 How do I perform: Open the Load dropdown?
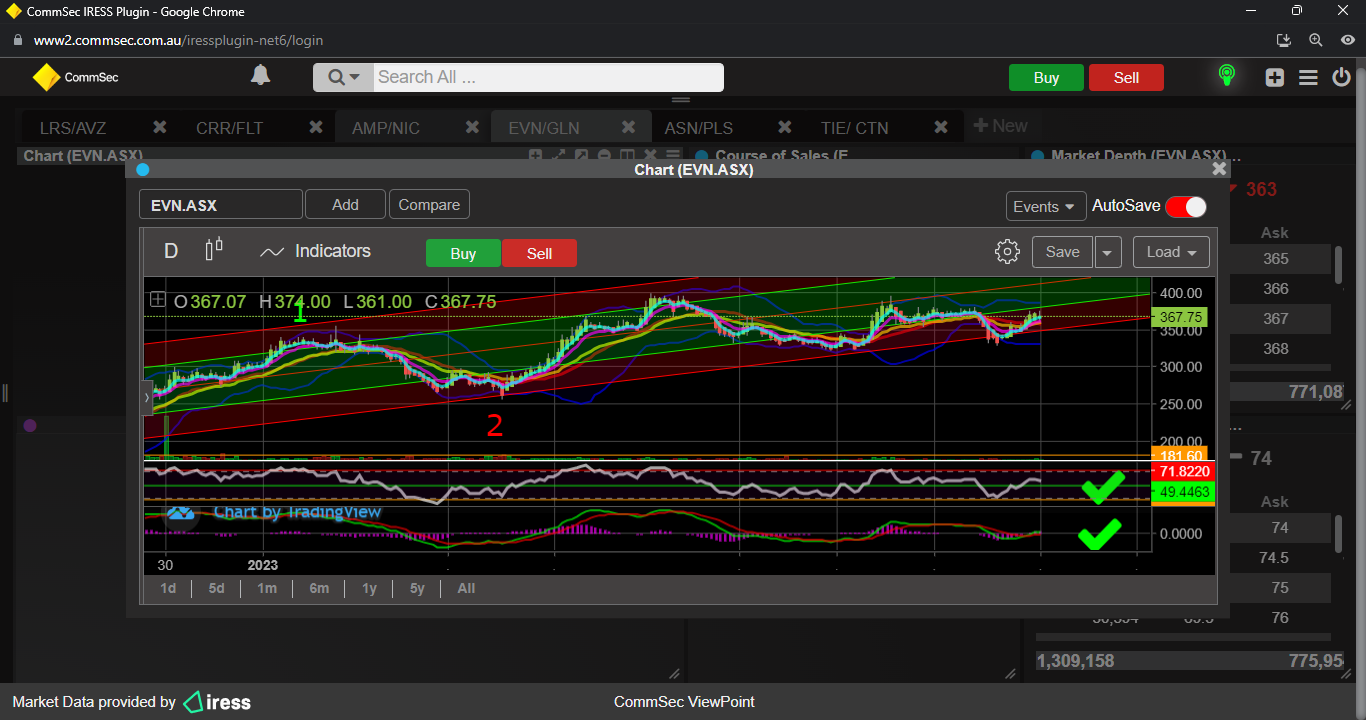point(1171,252)
